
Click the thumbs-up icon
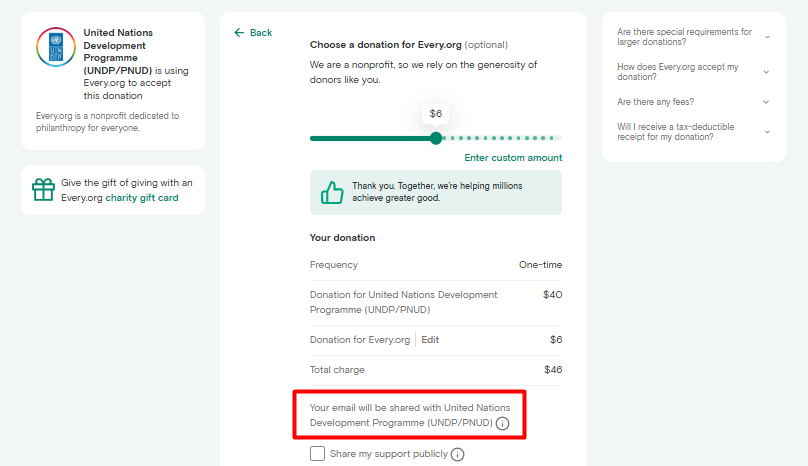[x=332, y=192]
